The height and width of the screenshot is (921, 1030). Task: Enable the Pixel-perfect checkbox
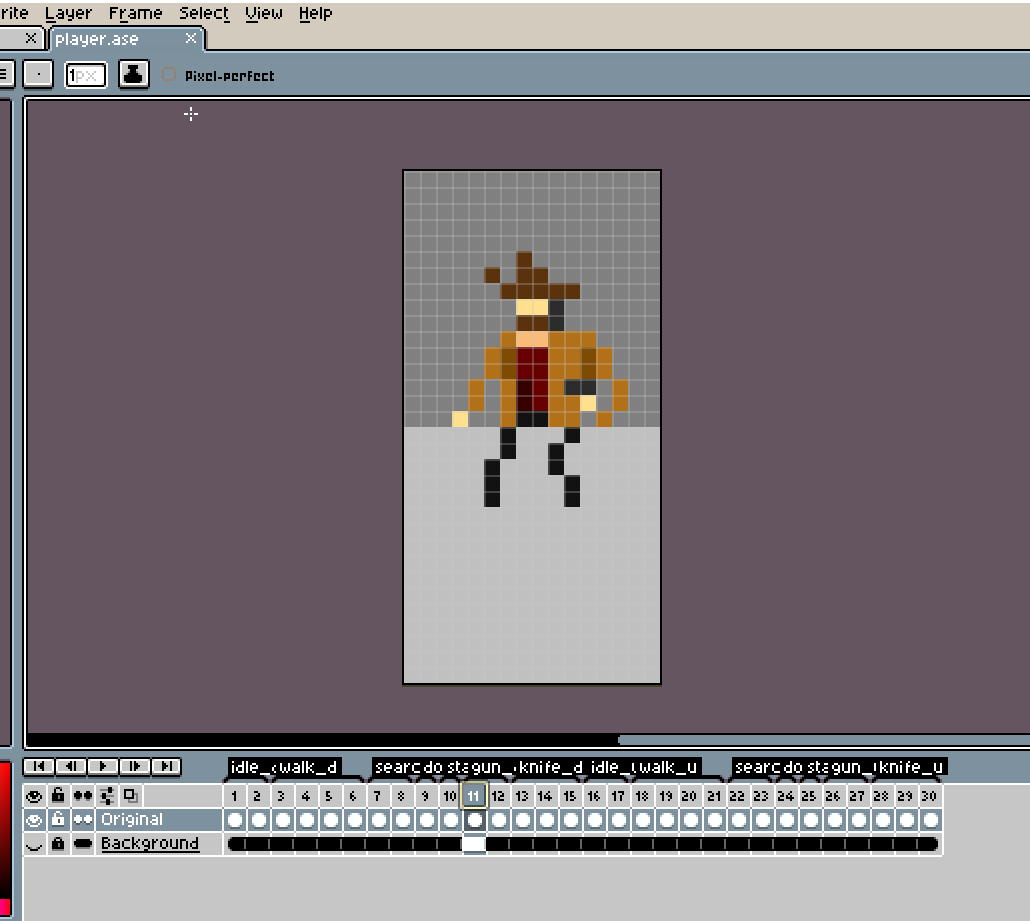pyautogui.click(x=167, y=74)
